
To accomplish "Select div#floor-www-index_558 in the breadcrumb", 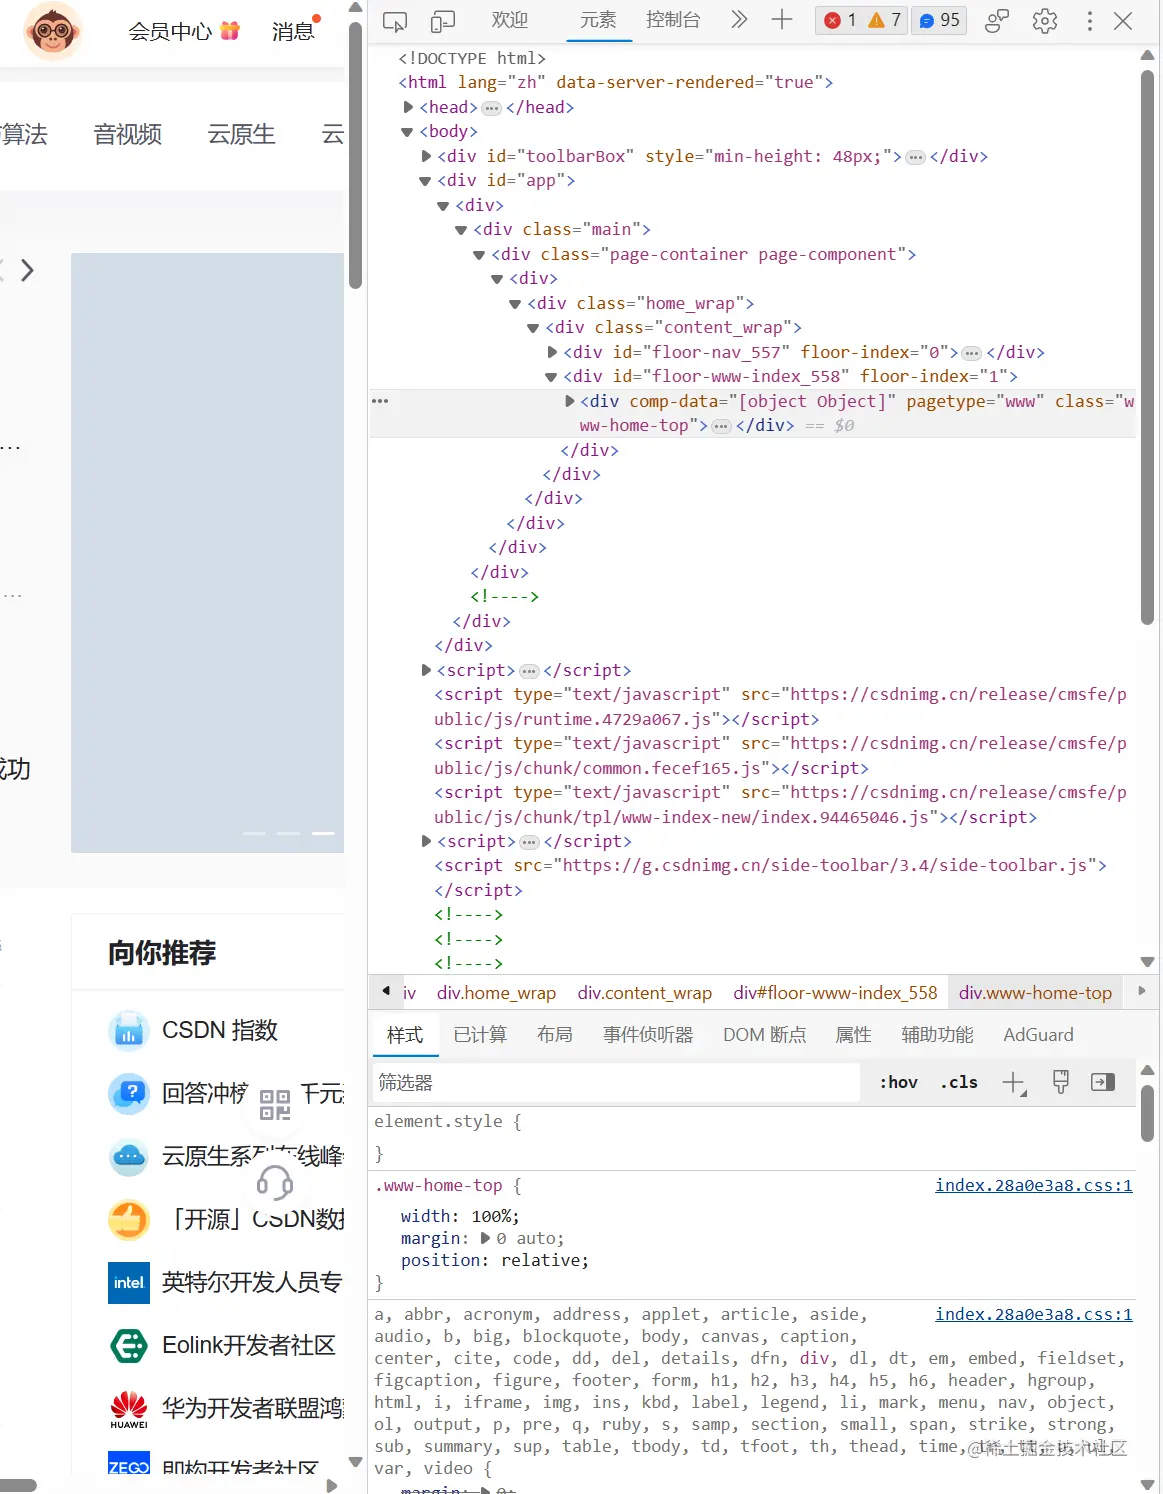I will pyautogui.click(x=835, y=993).
